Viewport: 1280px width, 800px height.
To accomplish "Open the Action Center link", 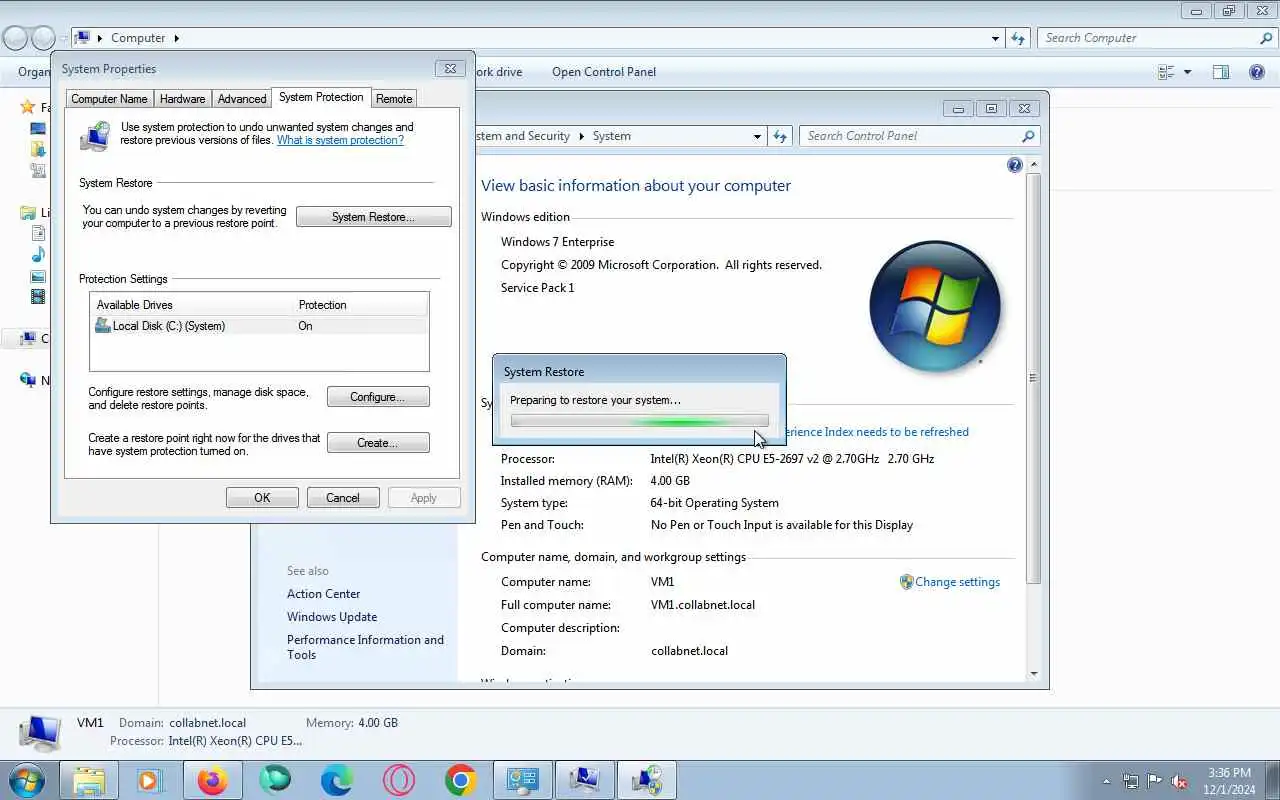I will tap(323, 594).
